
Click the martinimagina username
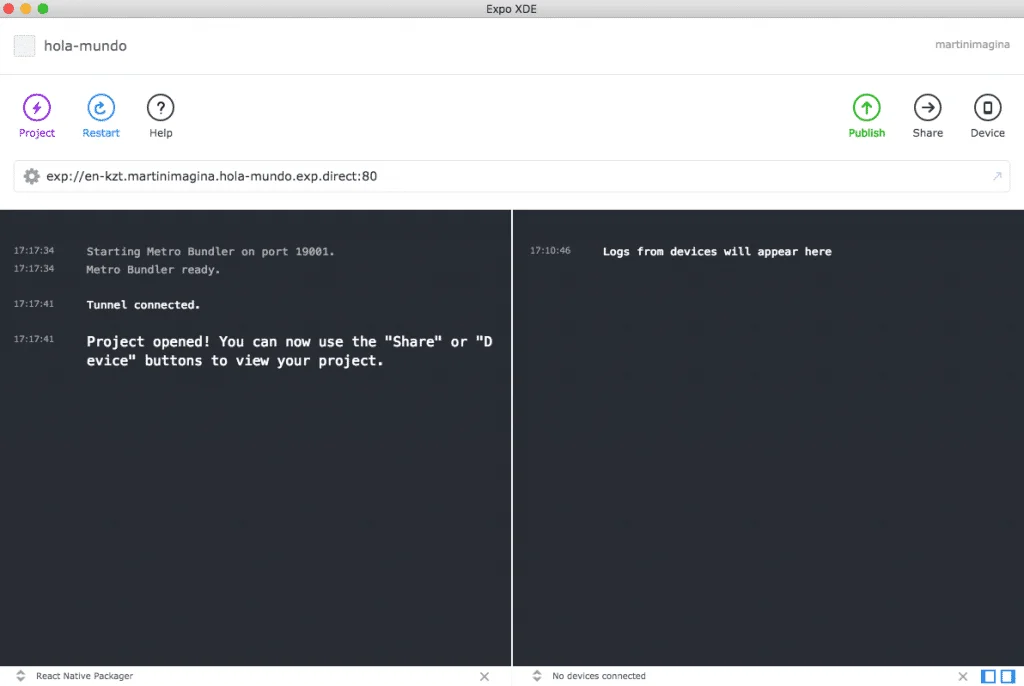click(x=972, y=44)
